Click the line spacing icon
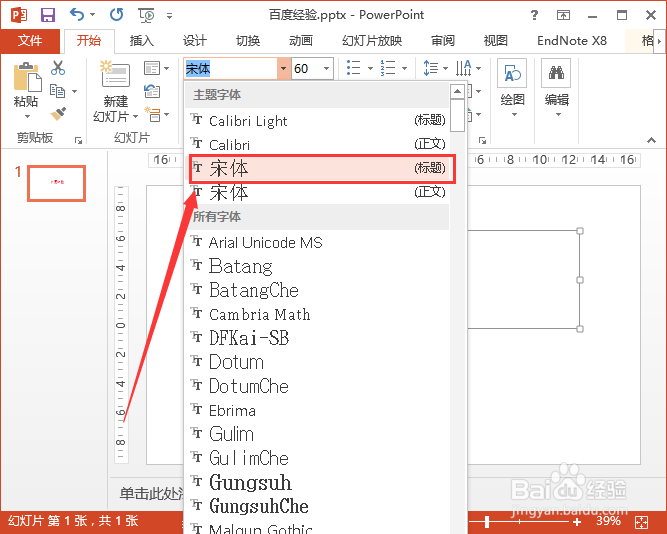The width and height of the screenshot is (667, 534). (430, 68)
